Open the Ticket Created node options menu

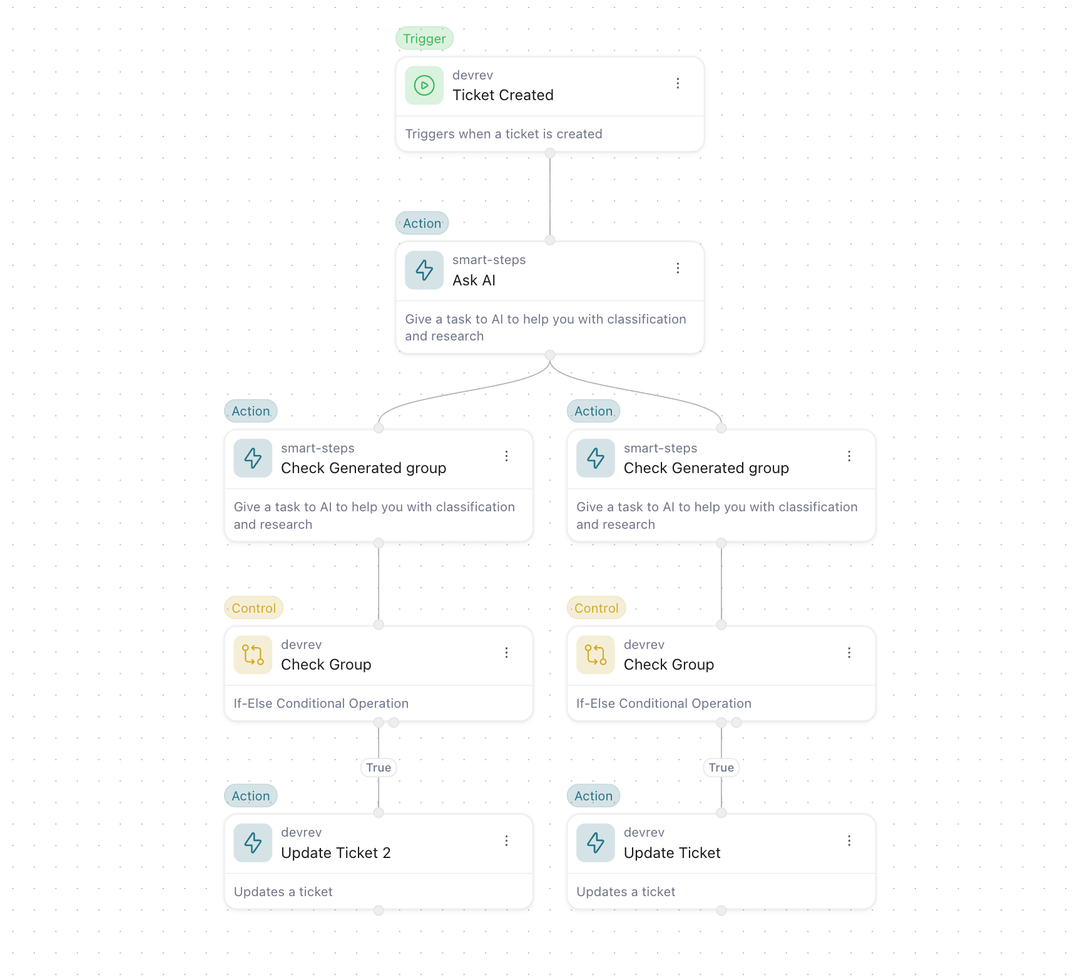click(677, 85)
